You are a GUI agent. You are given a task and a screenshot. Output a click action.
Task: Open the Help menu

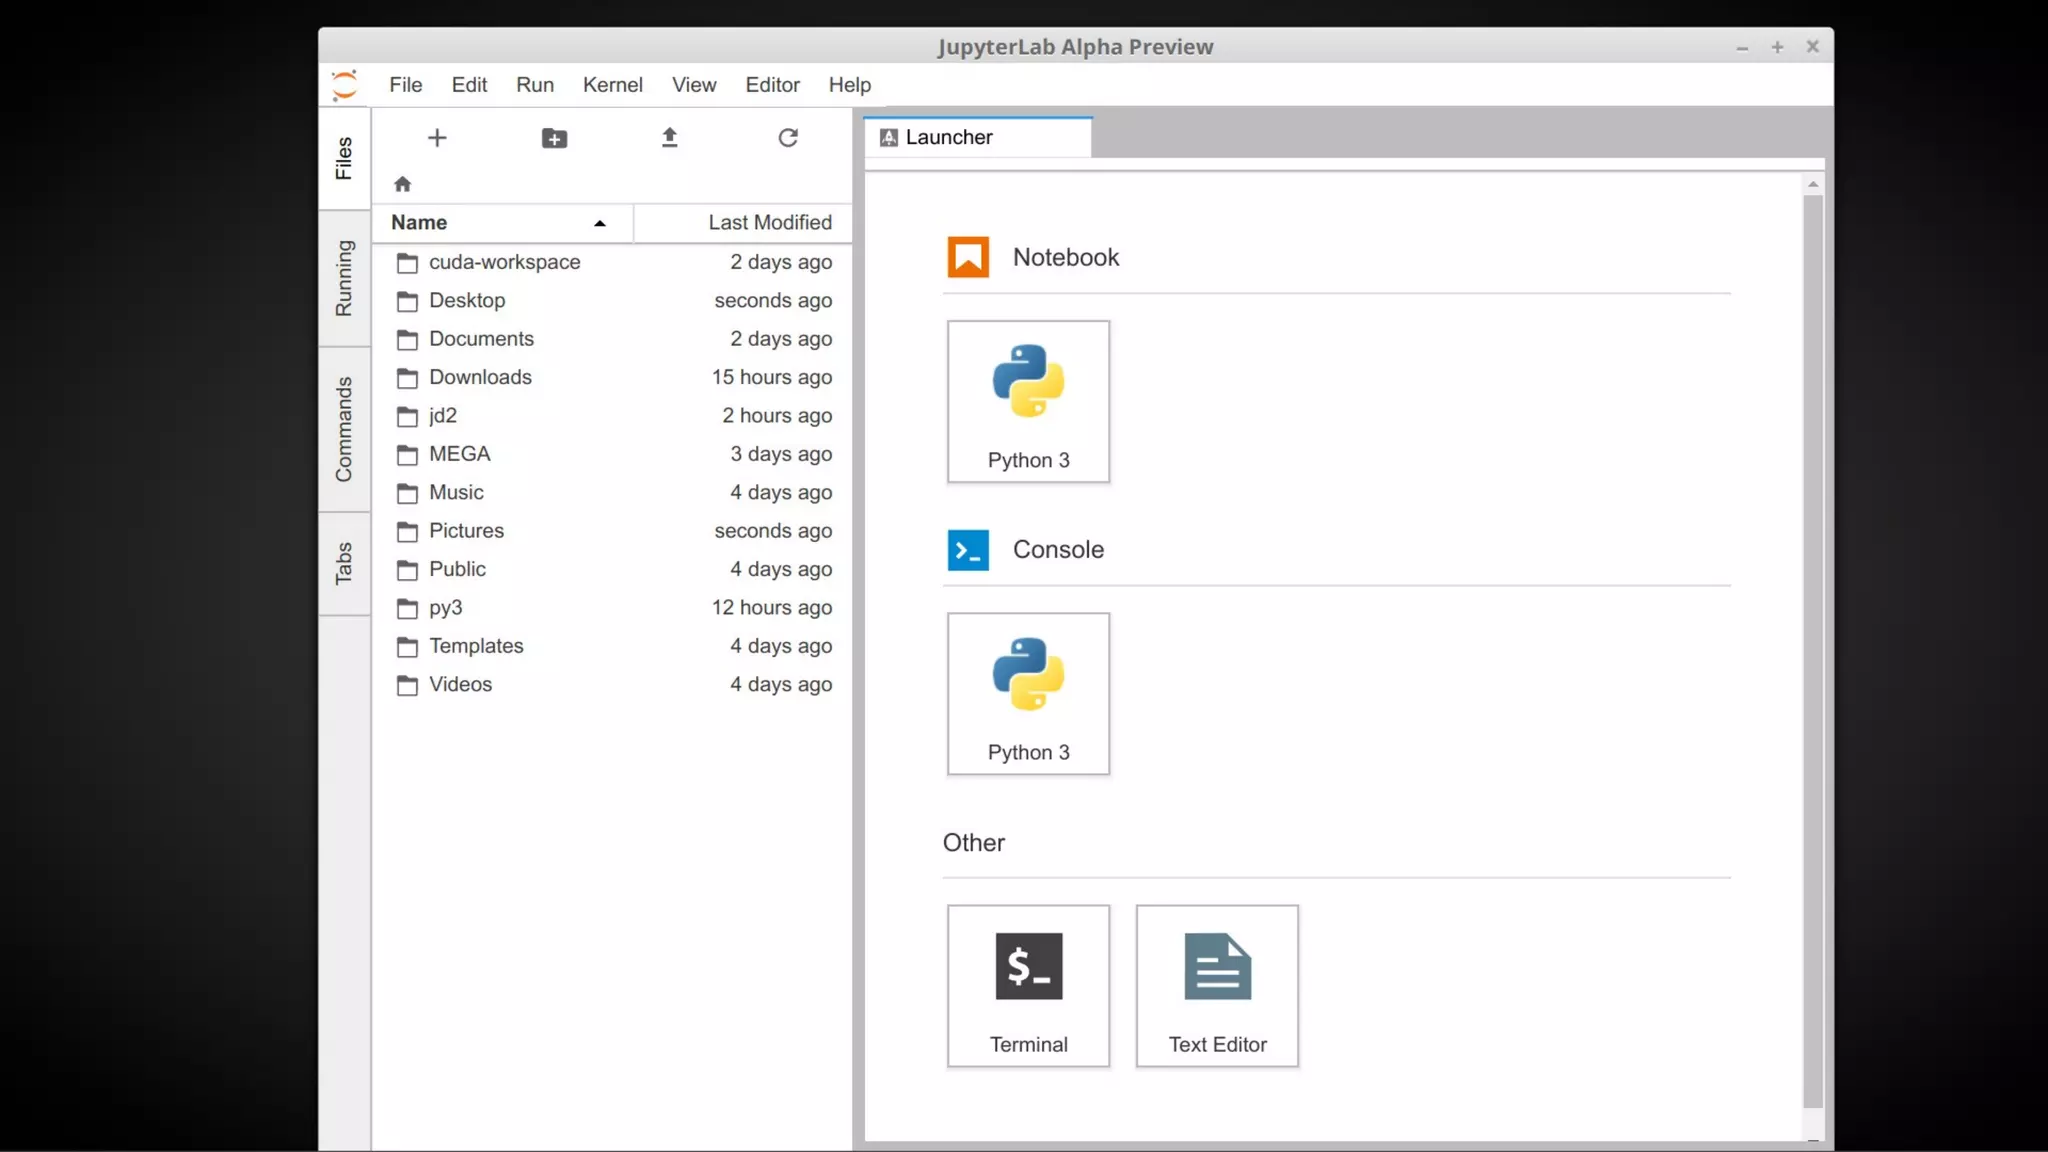[850, 85]
